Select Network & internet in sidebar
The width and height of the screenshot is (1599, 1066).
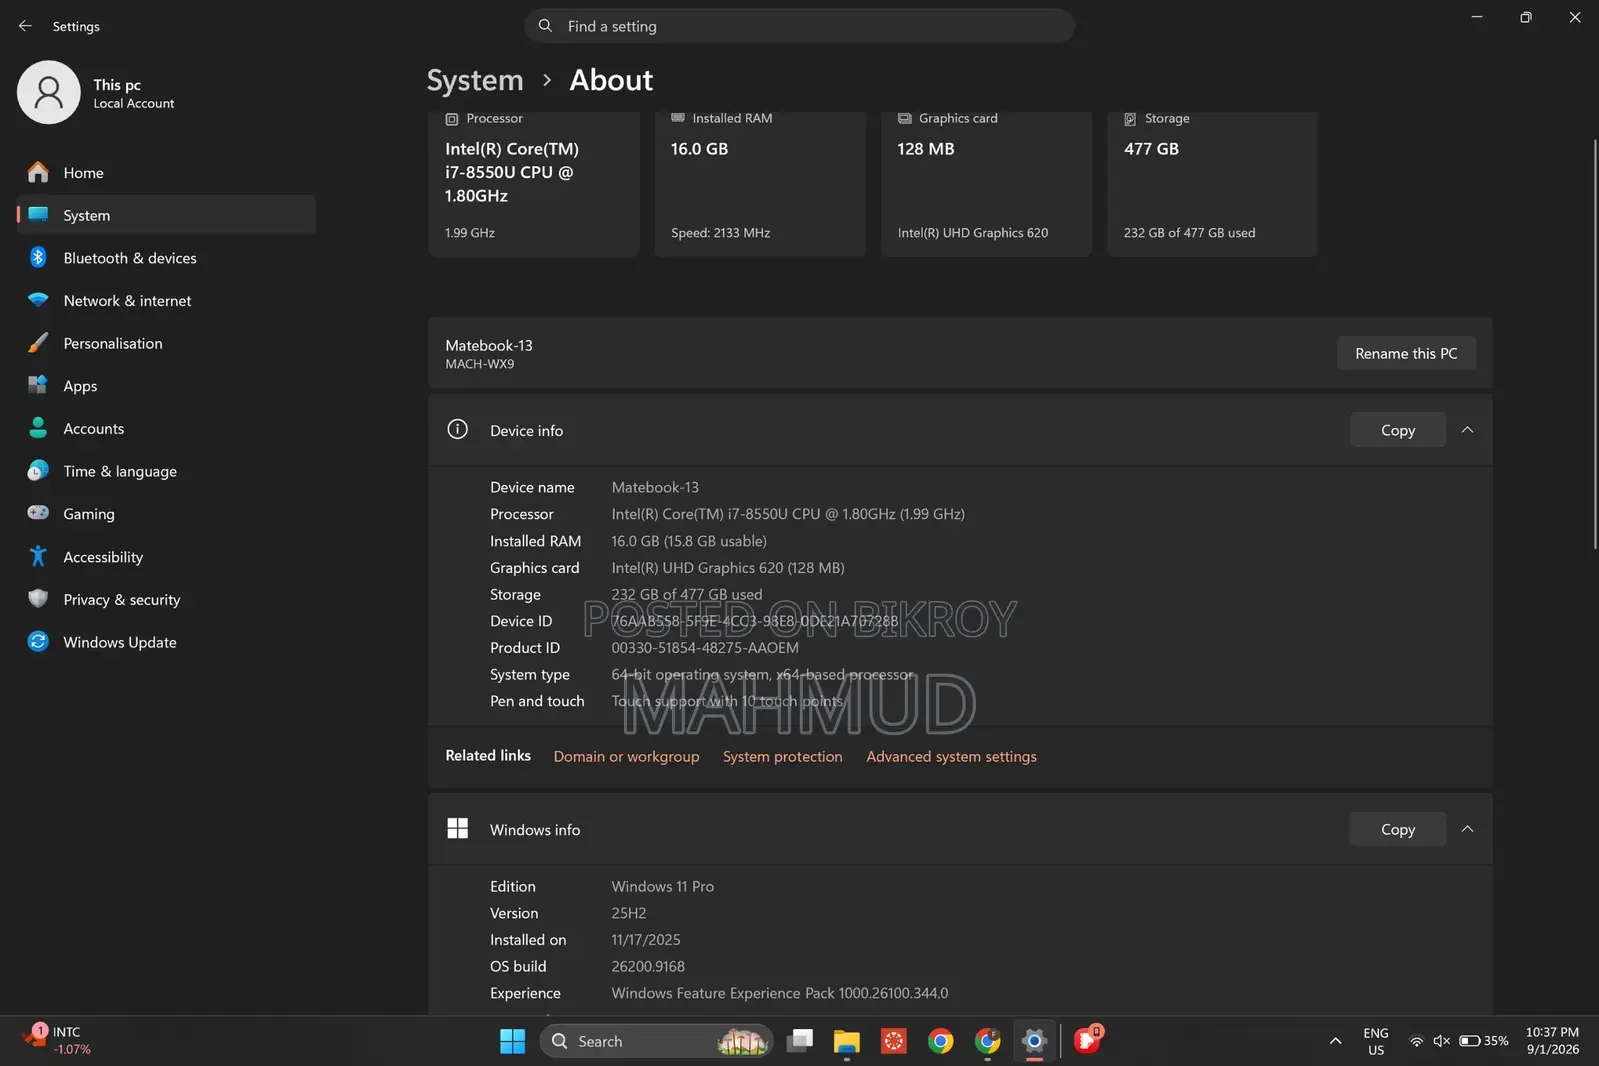(x=166, y=301)
